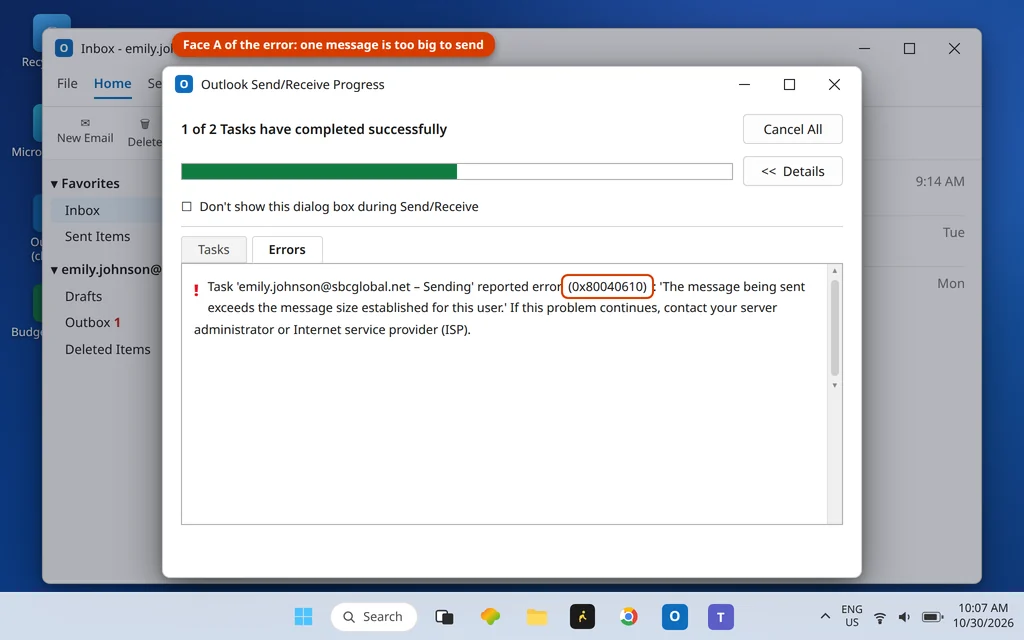Switch to the Tasks tab
1024x640 pixels.
point(214,249)
